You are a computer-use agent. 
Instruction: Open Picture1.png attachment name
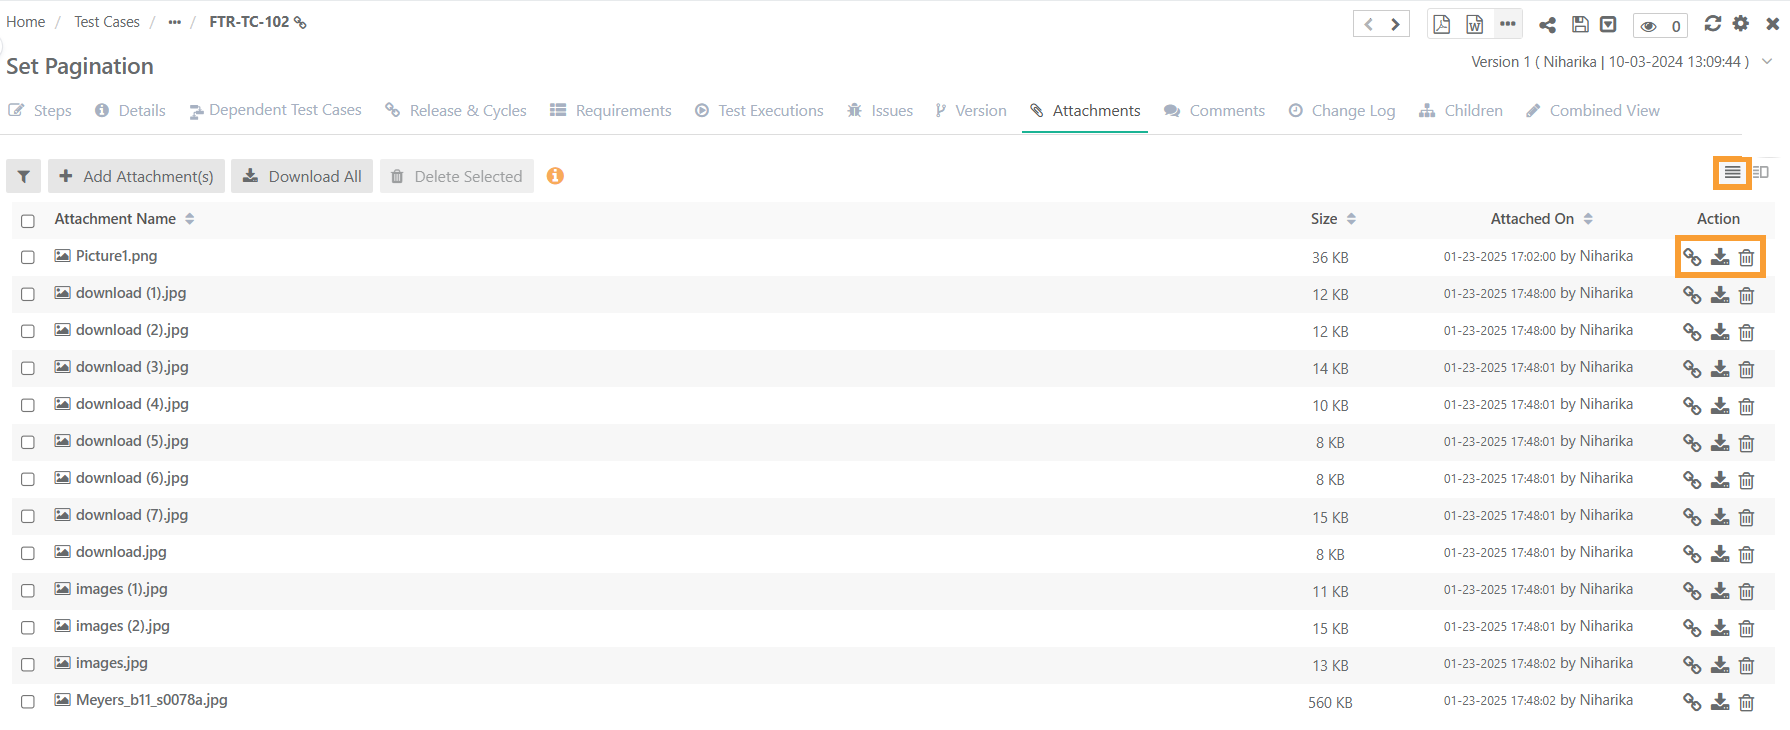116,256
